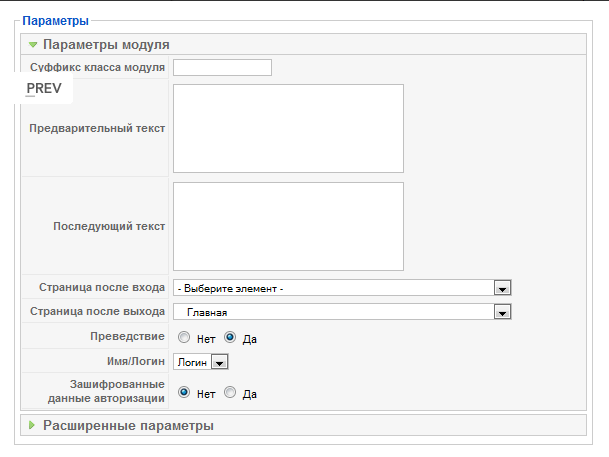Collapse the Параметры модуля section arrow
This screenshot has width=609, height=457.
click(x=33, y=45)
